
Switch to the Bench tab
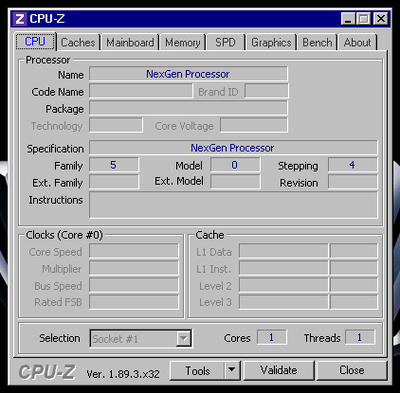(x=317, y=43)
